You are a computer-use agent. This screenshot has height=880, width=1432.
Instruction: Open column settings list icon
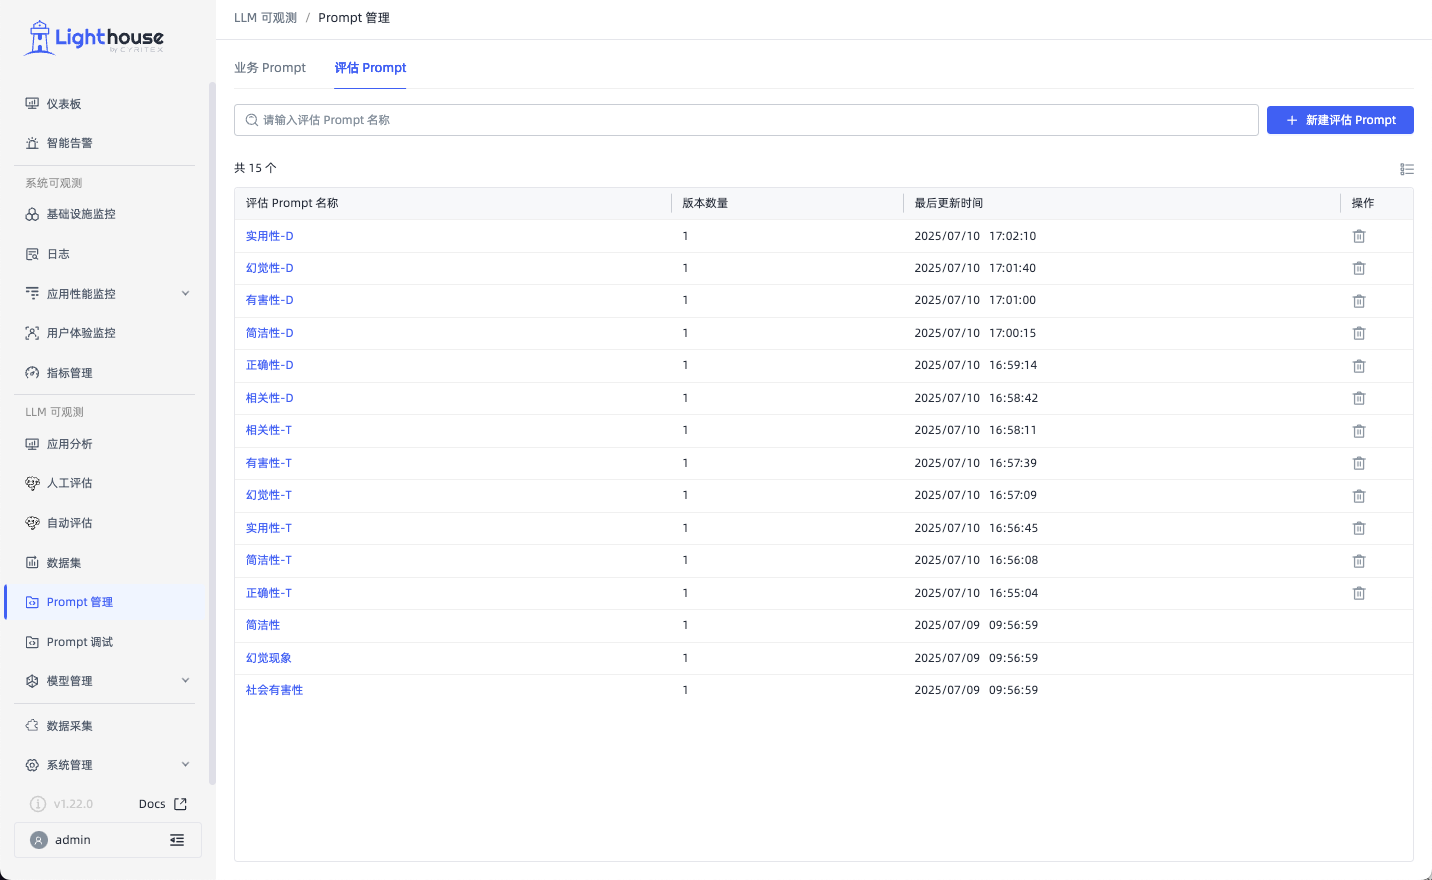pos(1407,169)
